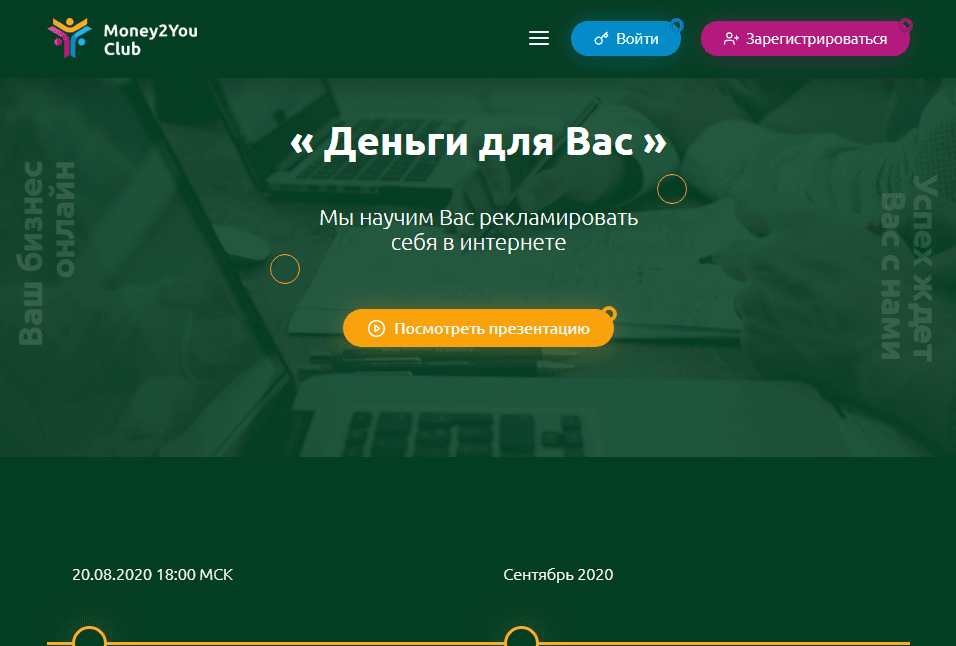
Task: Click the key icon inside the Войти button
Action: click(x=599, y=38)
